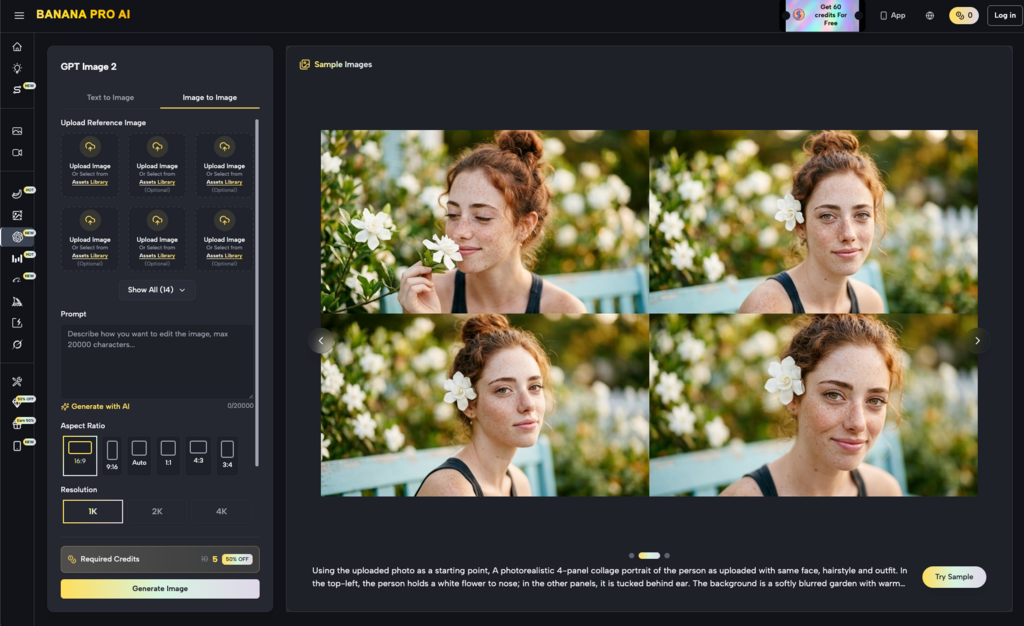The width and height of the screenshot is (1024, 626).
Task: Open the wrench tools icon in sidebar
Action: (x=17, y=381)
